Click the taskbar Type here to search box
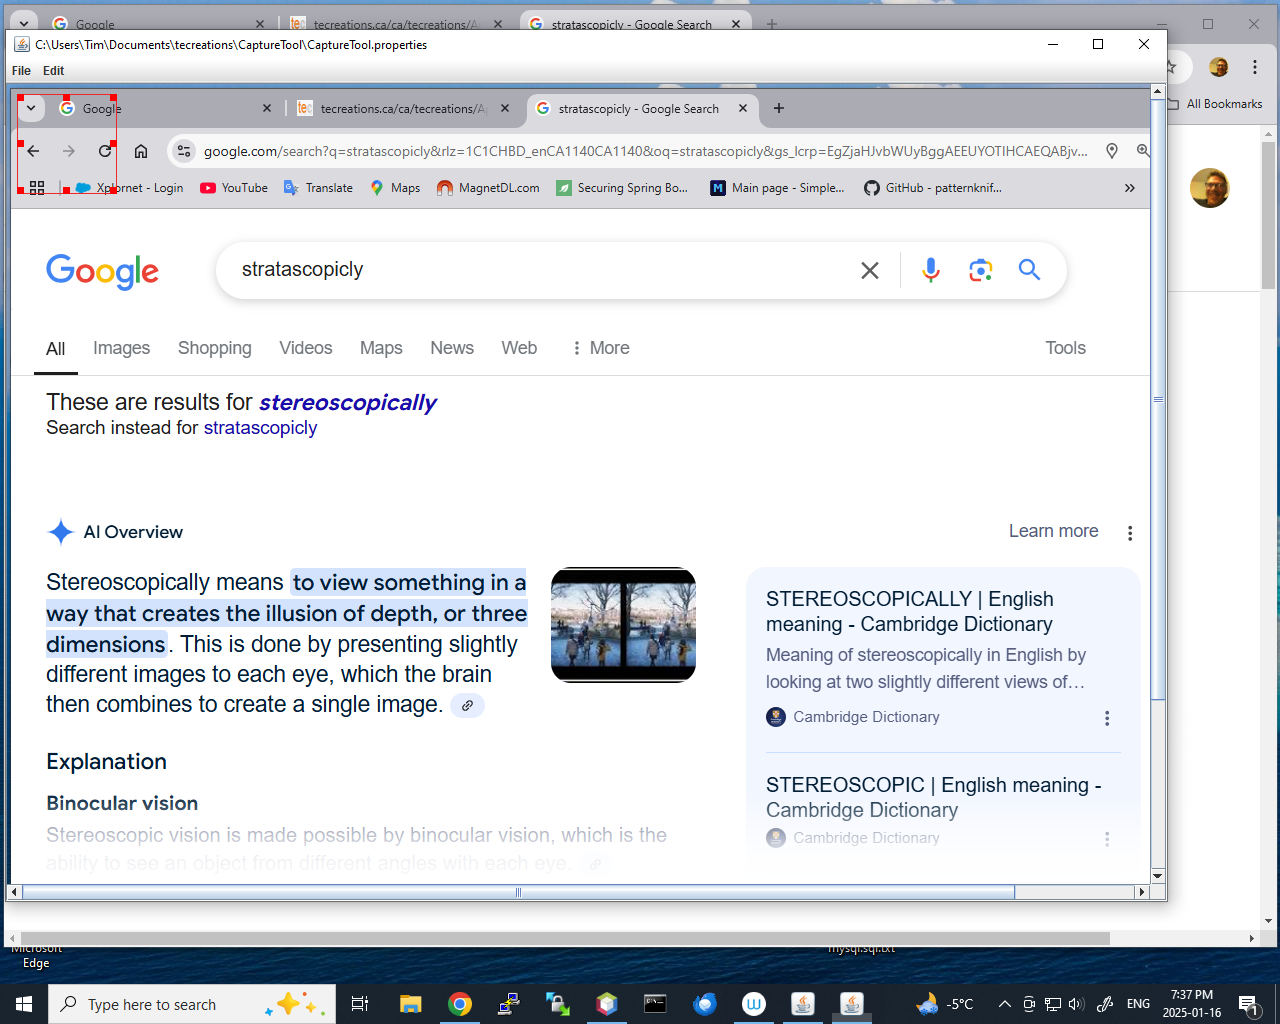The height and width of the screenshot is (1024, 1280). [x=190, y=1004]
